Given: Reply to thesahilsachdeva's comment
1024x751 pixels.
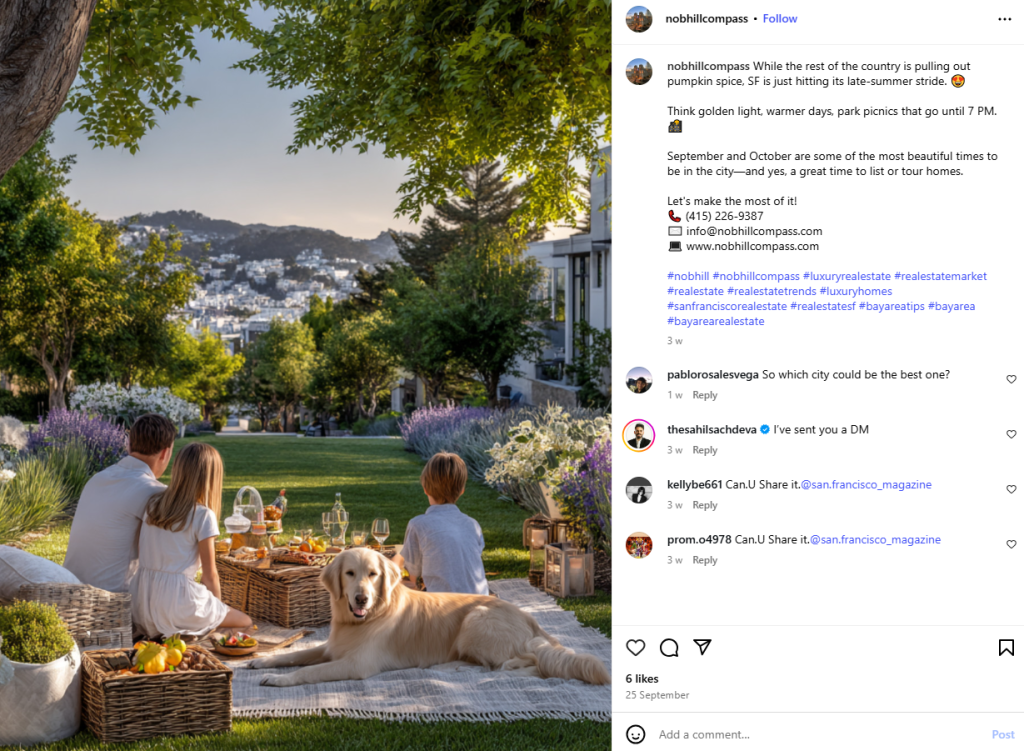Looking at the screenshot, I should tap(705, 449).
